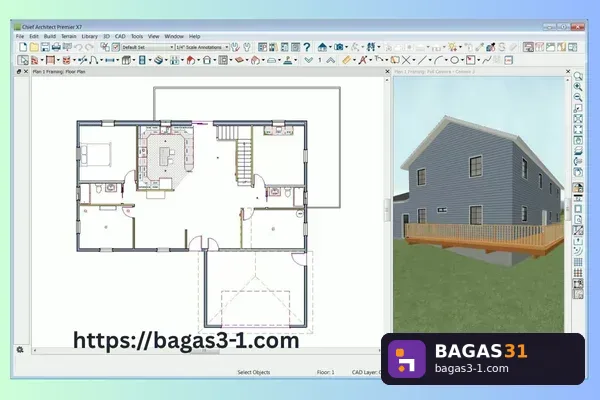
Task: Close the Full Camera view pane
Action: click(568, 72)
